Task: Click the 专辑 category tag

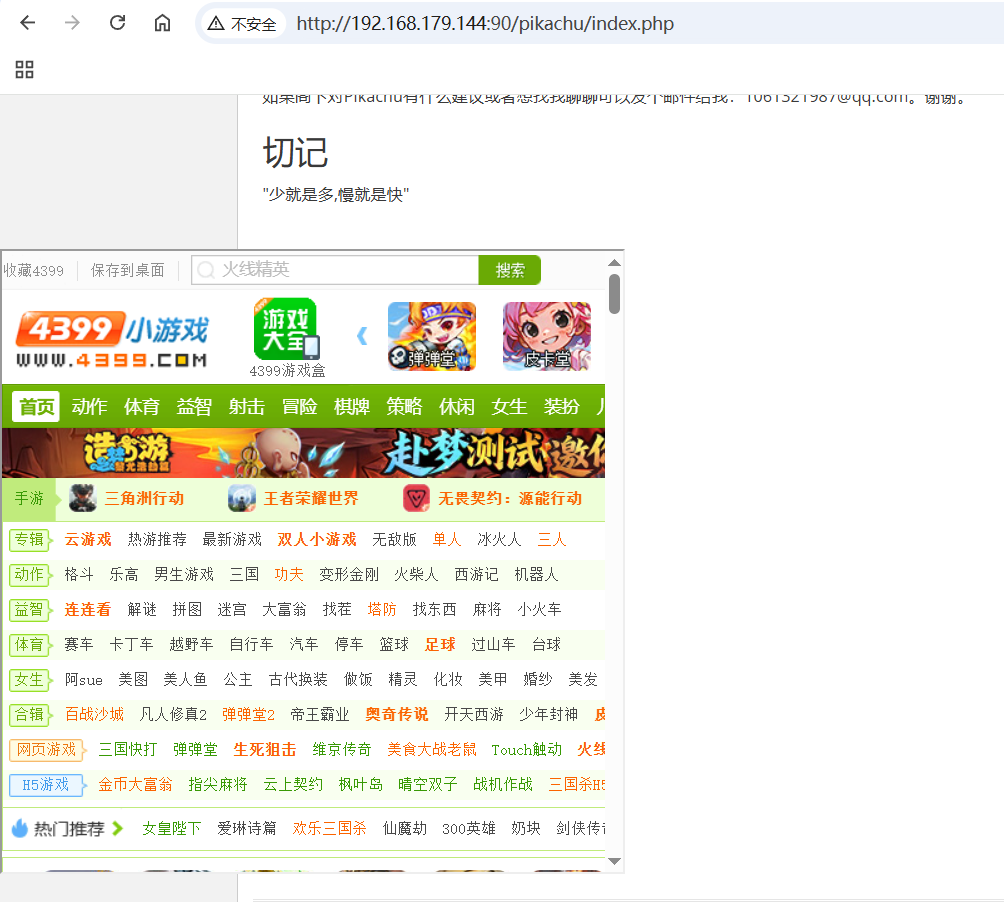Action: (x=30, y=540)
